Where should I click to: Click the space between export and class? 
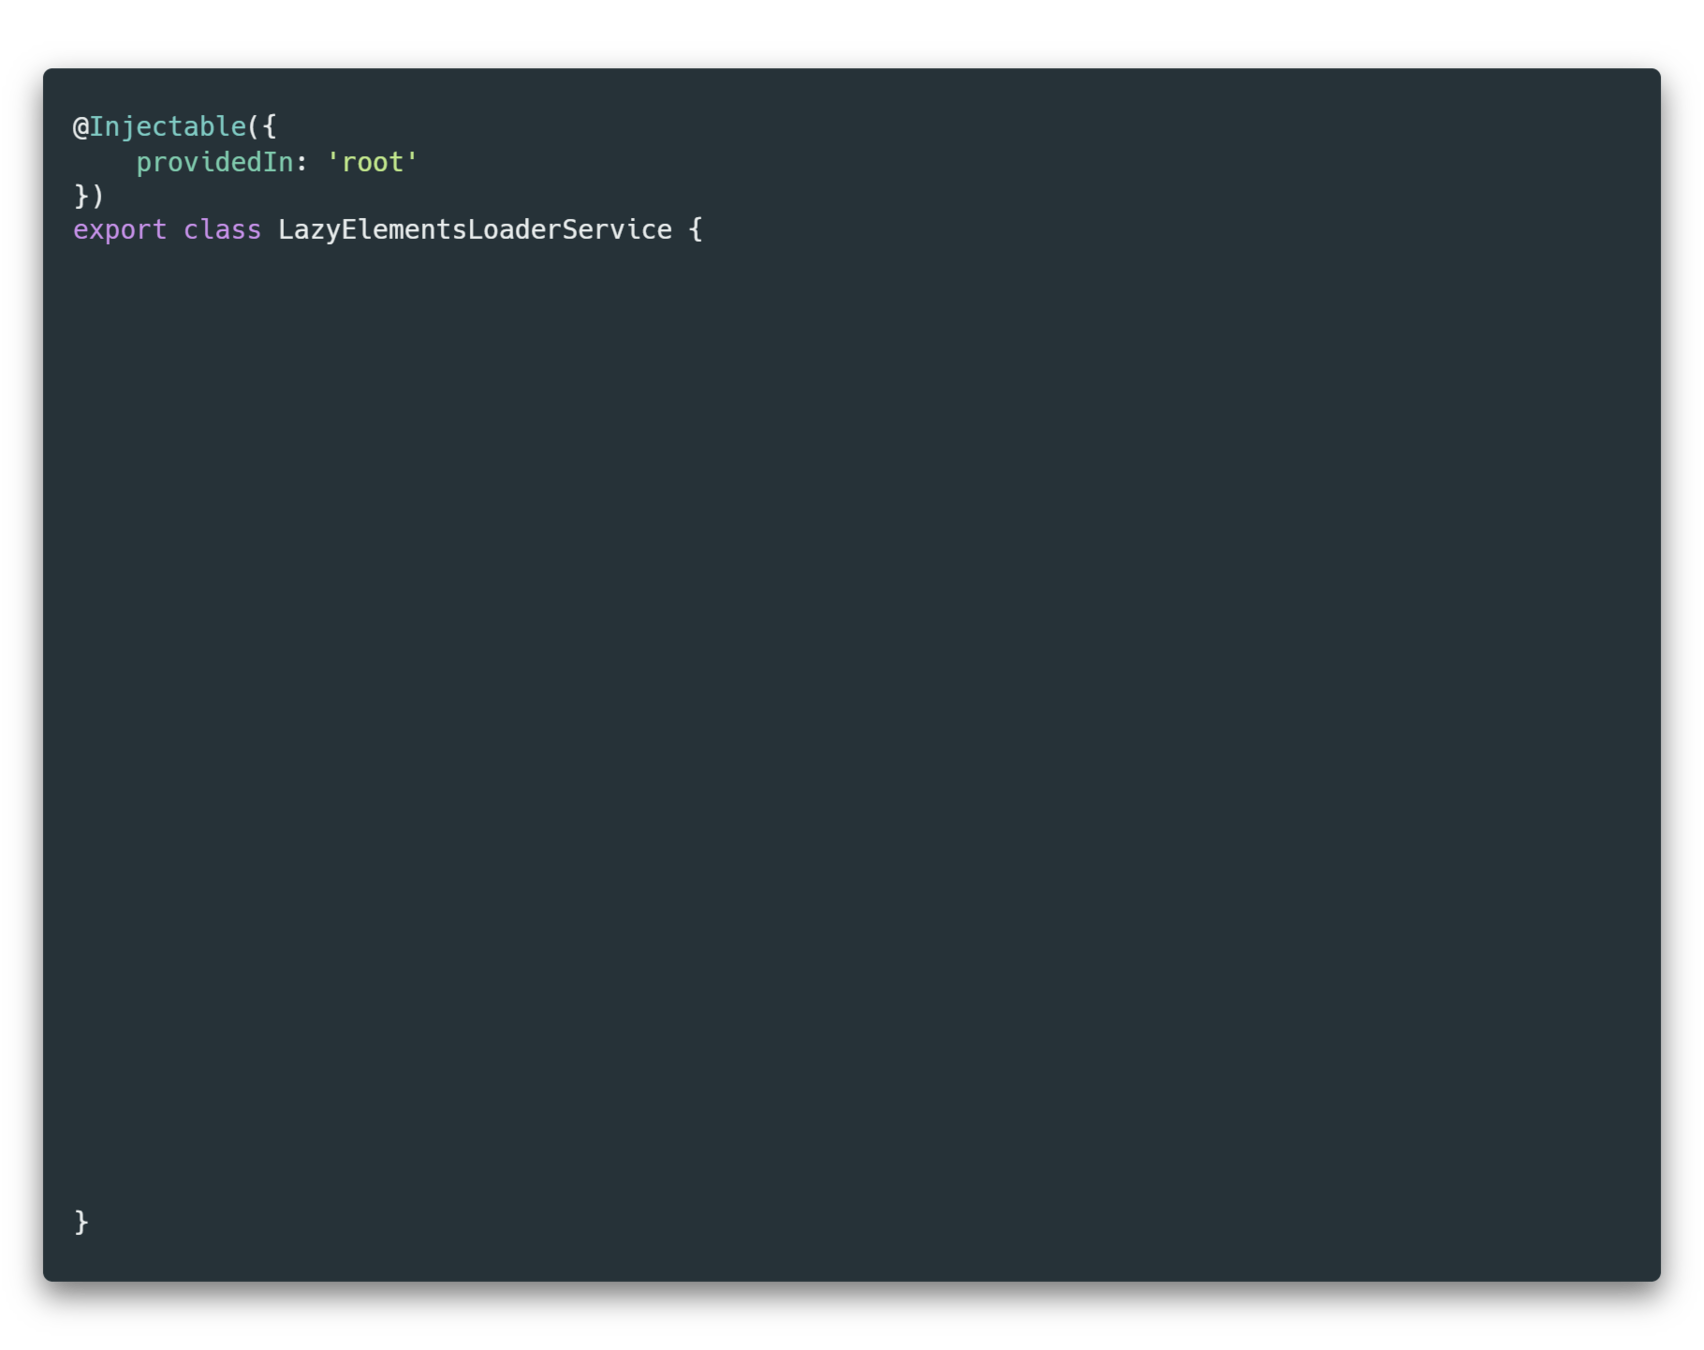pyautogui.click(x=175, y=231)
